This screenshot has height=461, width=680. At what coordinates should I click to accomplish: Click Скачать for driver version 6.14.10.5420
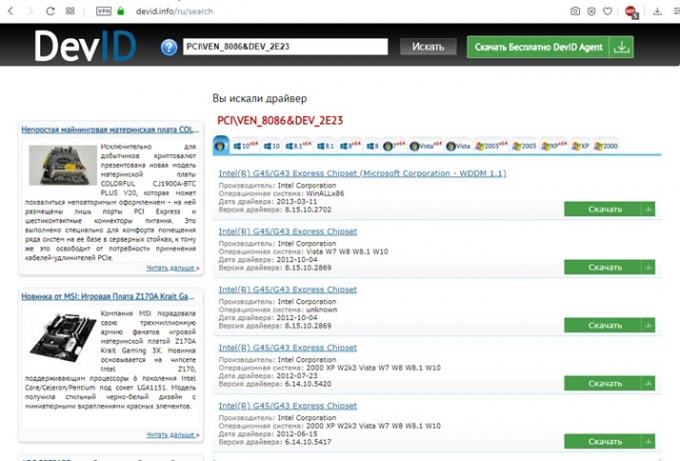point(603,383)
